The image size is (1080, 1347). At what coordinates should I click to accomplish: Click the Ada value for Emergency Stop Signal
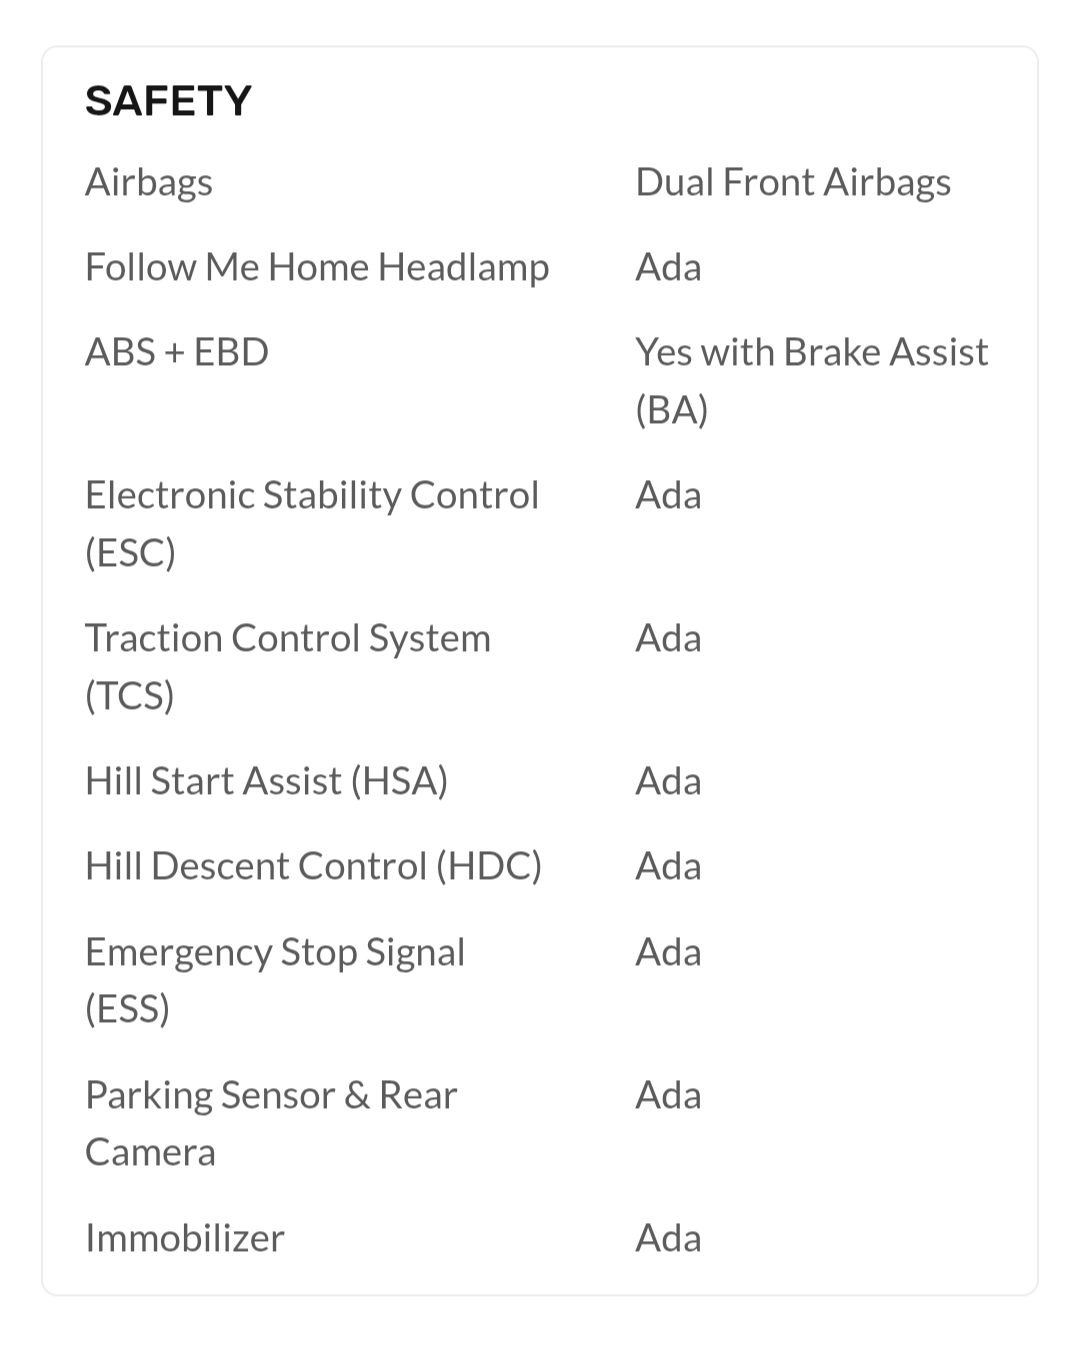[668, 952]
